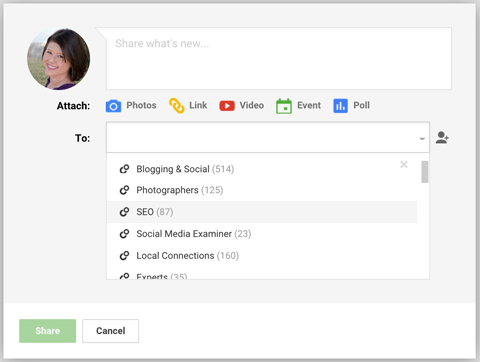Click the circle icon beside Local Connections
The width and height of the screenshot is (480, 362).
pos(124,256)
